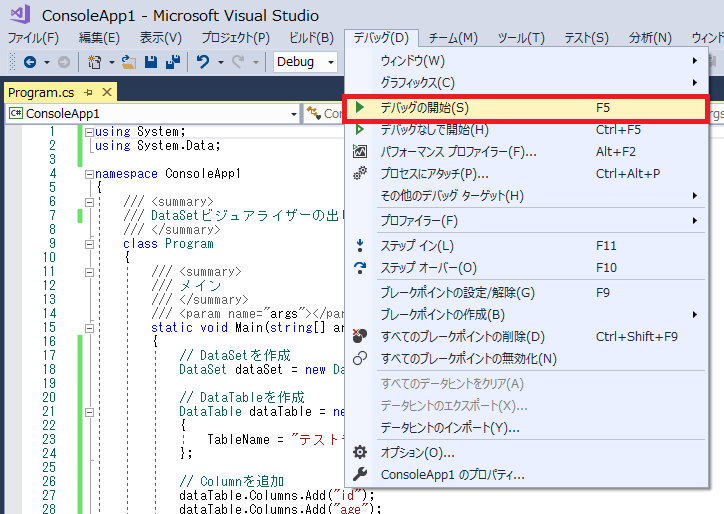Image resolution: width=724 pixels, height=514 pixels.
Task: Click the gears icon for プロセスにアタッチ
Action: tap(360, 173)
